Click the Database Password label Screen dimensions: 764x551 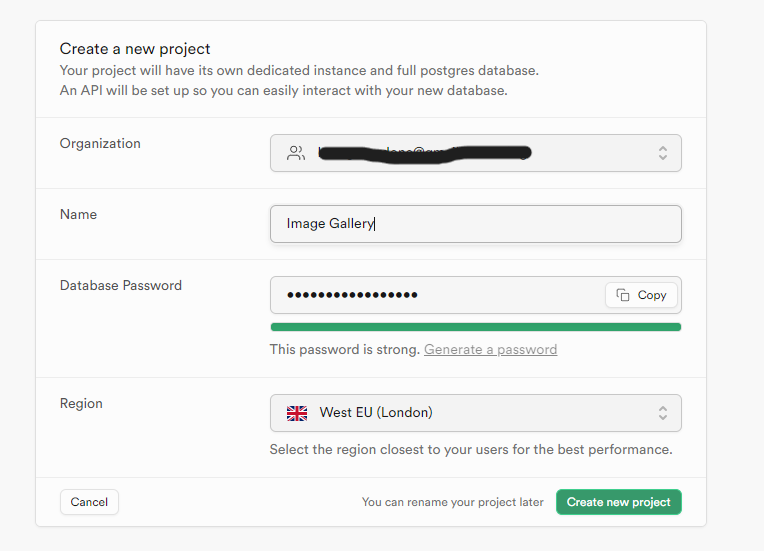(121, 285)
